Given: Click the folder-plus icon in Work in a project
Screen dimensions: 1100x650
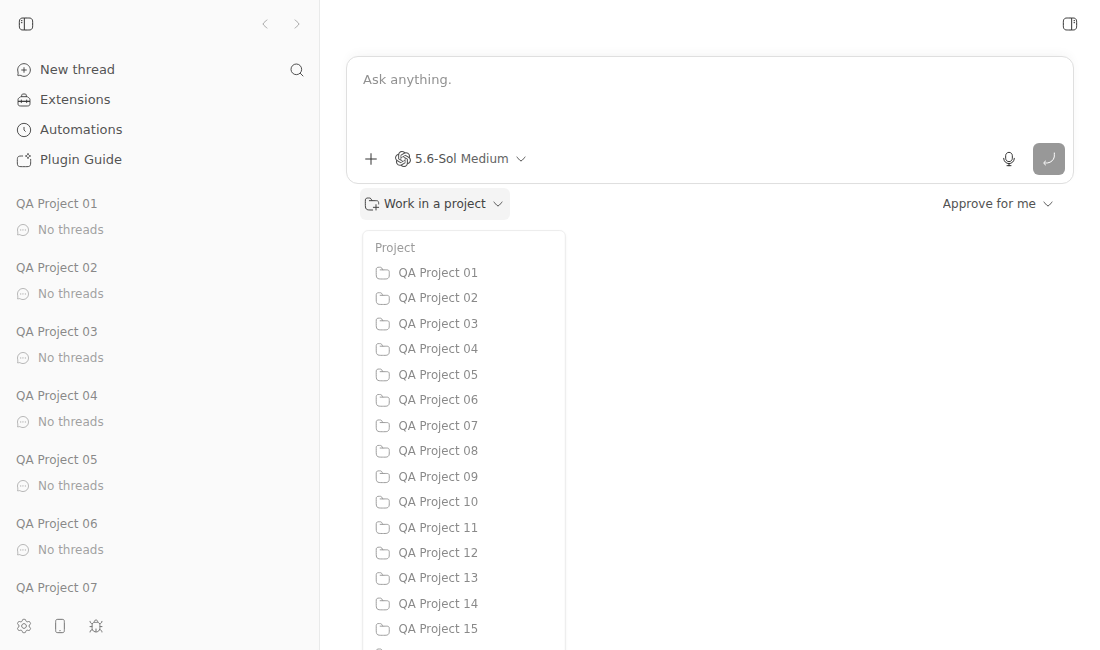Looking at the screenshot, I should [x=372, y=204].
